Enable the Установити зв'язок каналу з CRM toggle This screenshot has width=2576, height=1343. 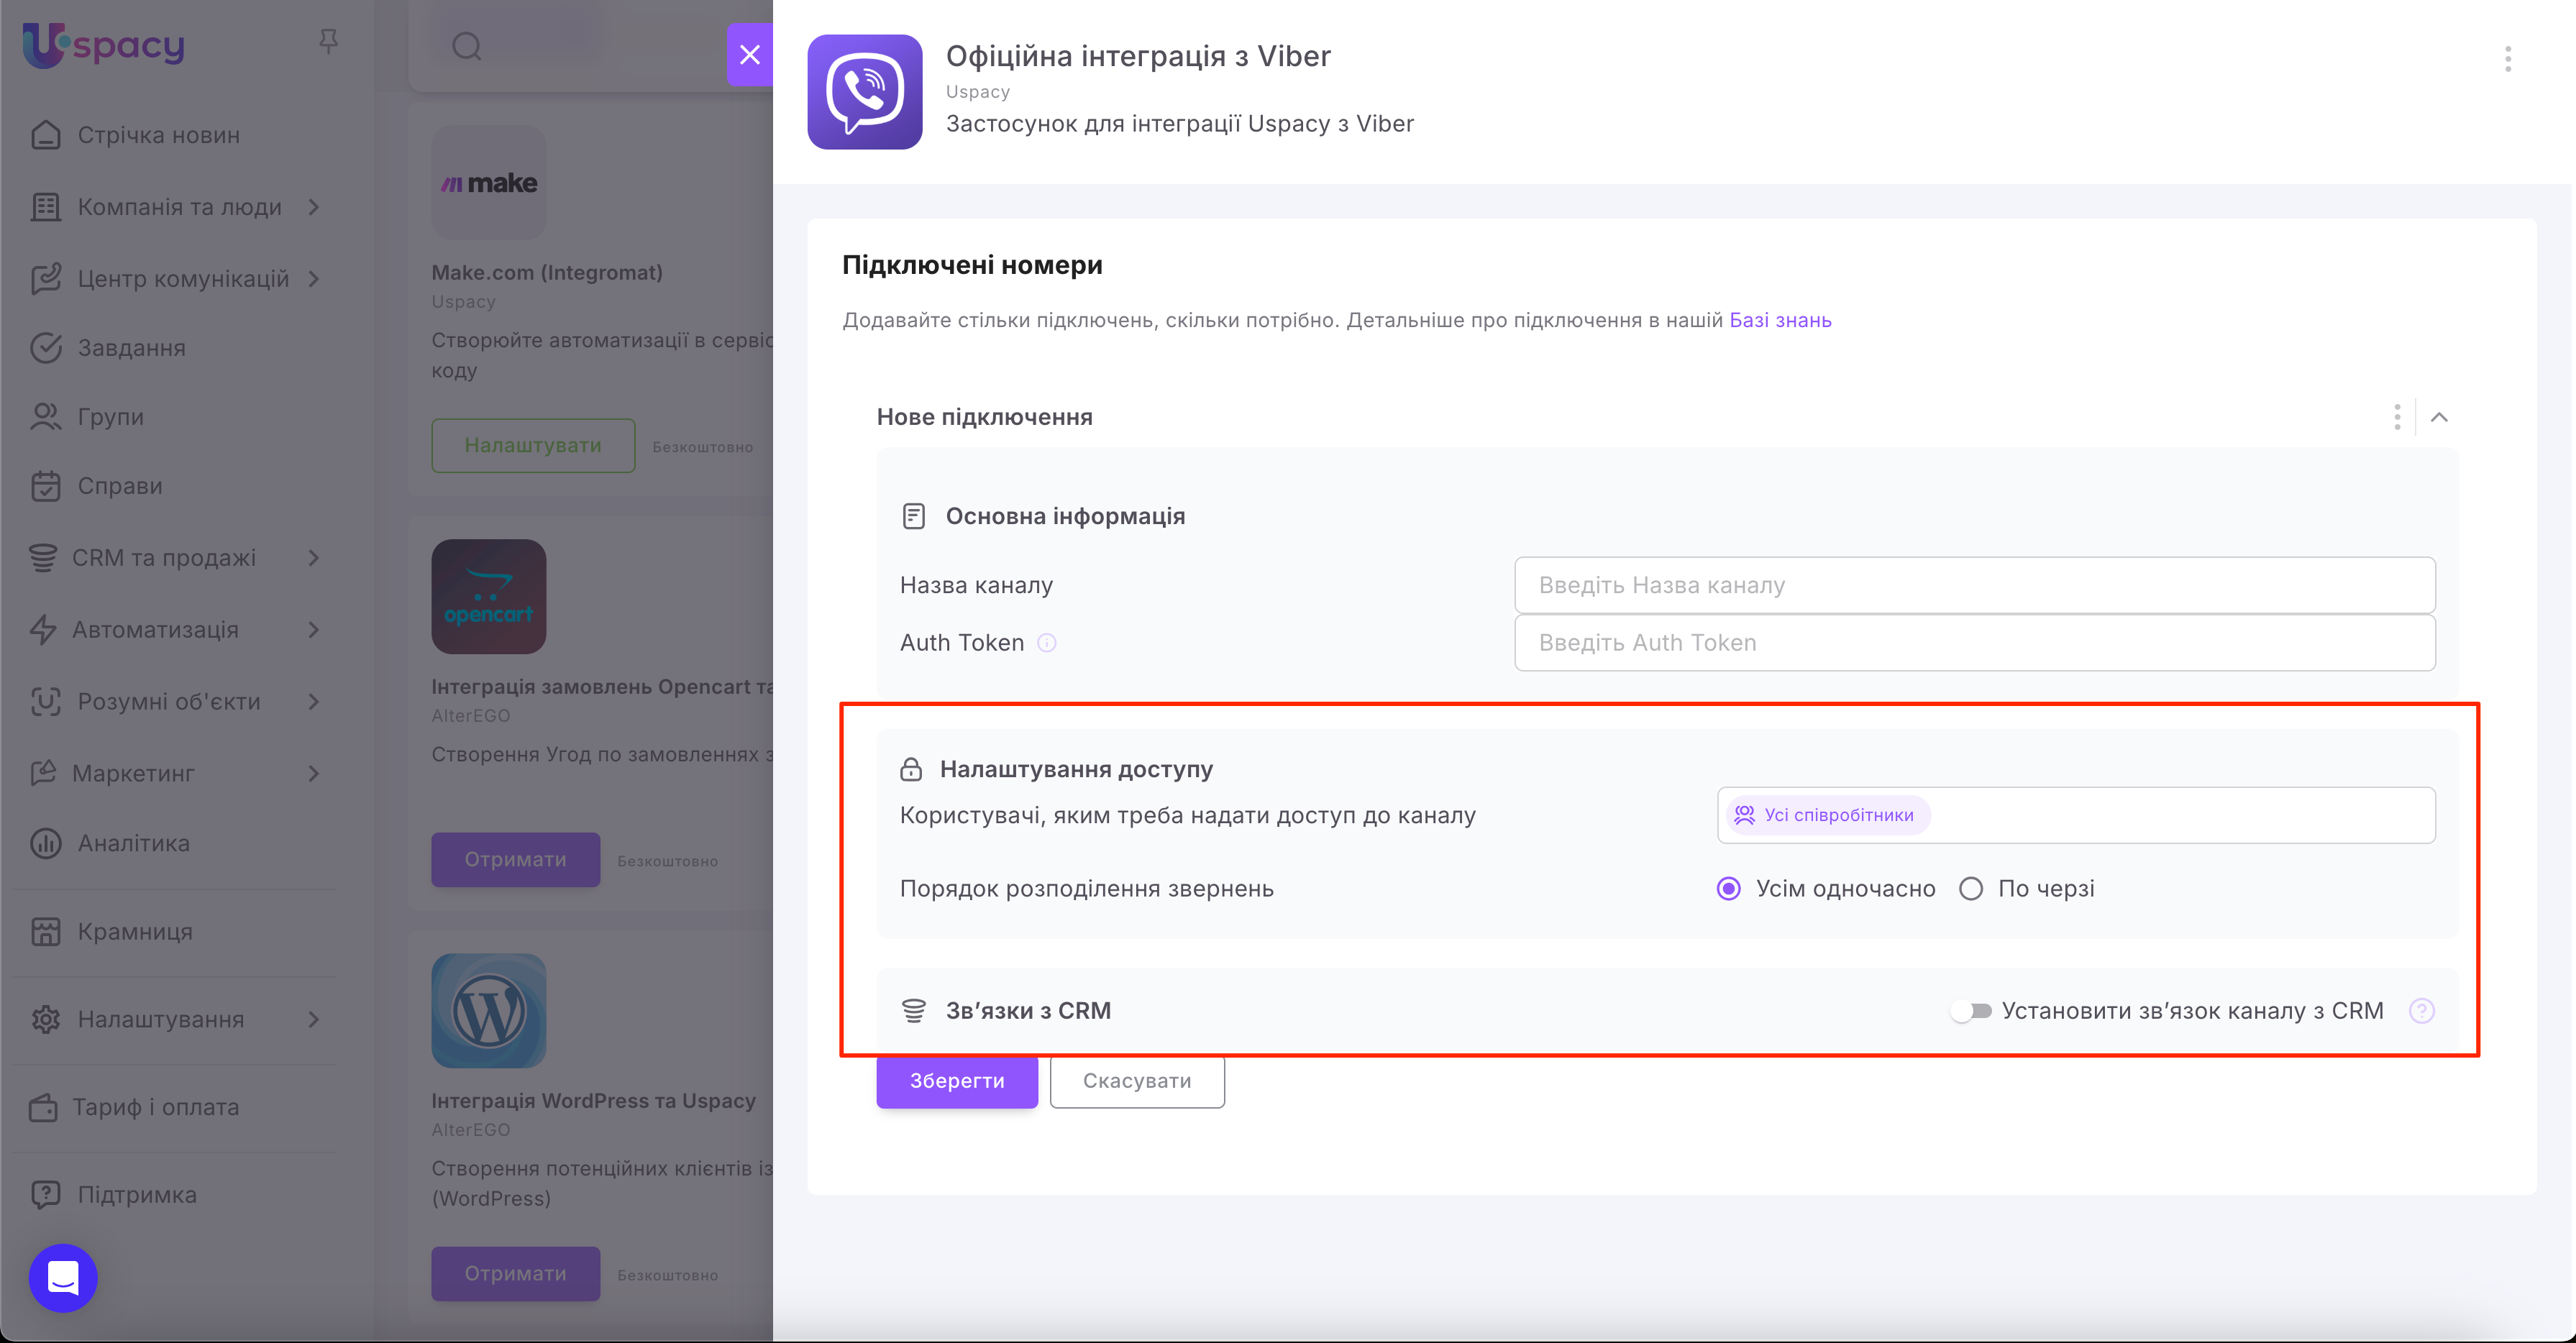[1971, 1011]
